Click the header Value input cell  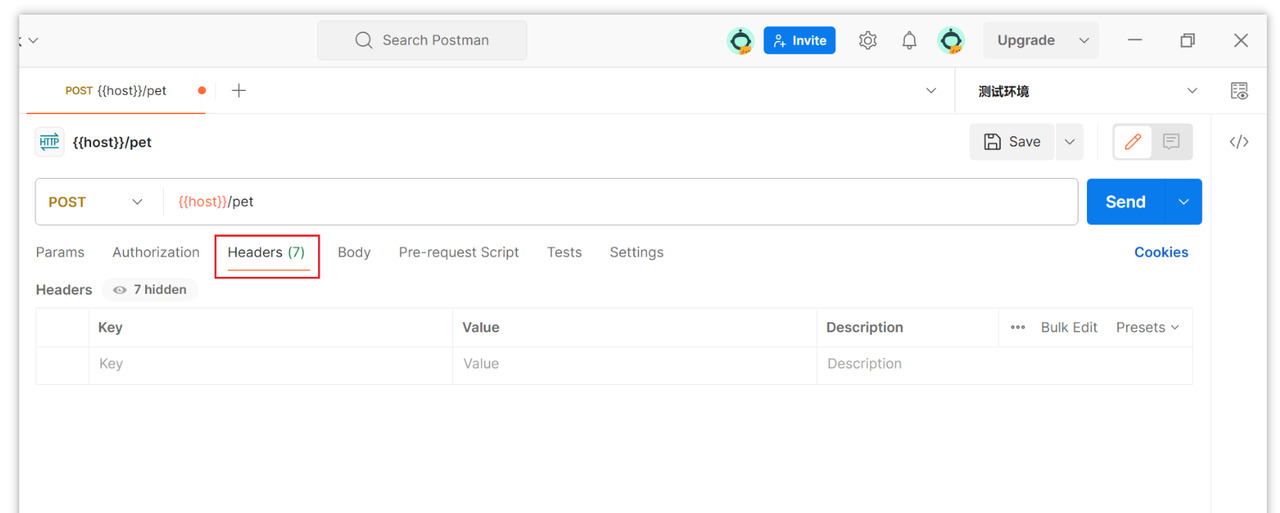(x=634, y=364)
